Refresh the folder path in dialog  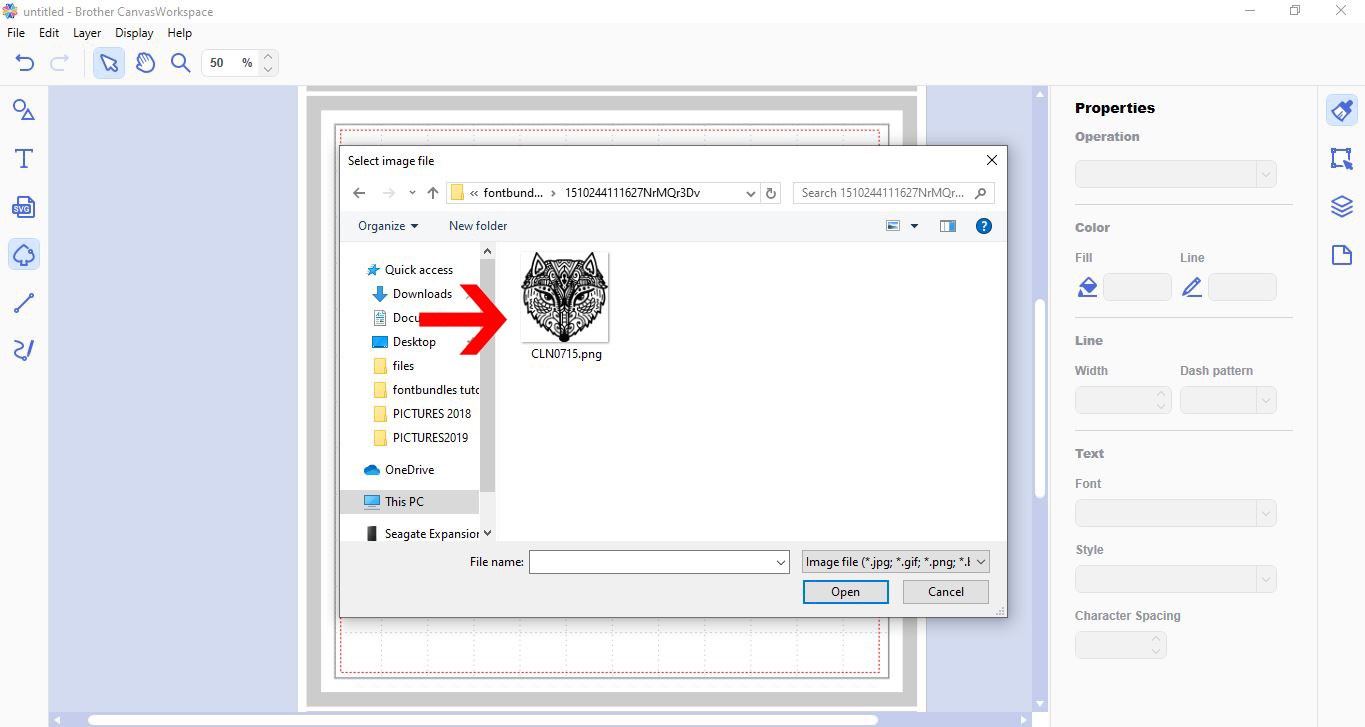(x=771, y=193)
